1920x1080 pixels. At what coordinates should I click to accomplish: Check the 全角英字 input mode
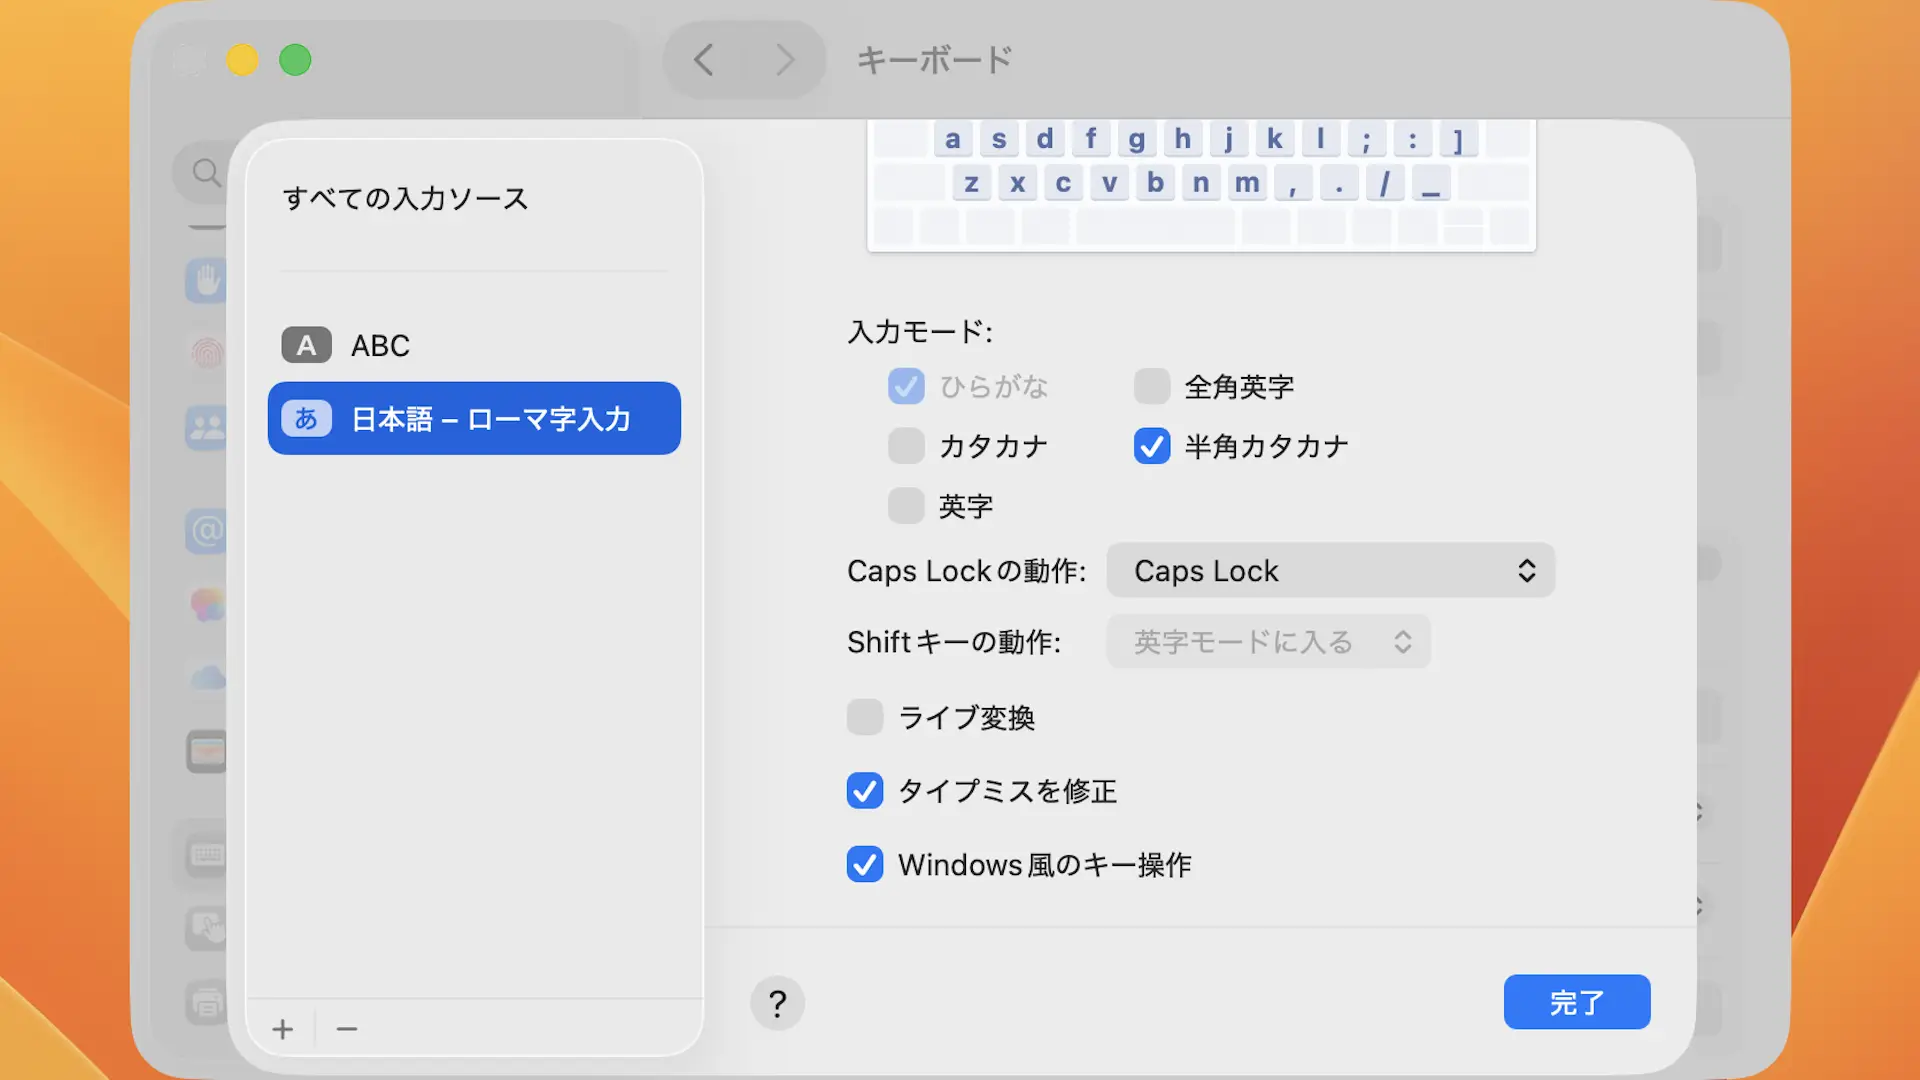coord(1152,386)
